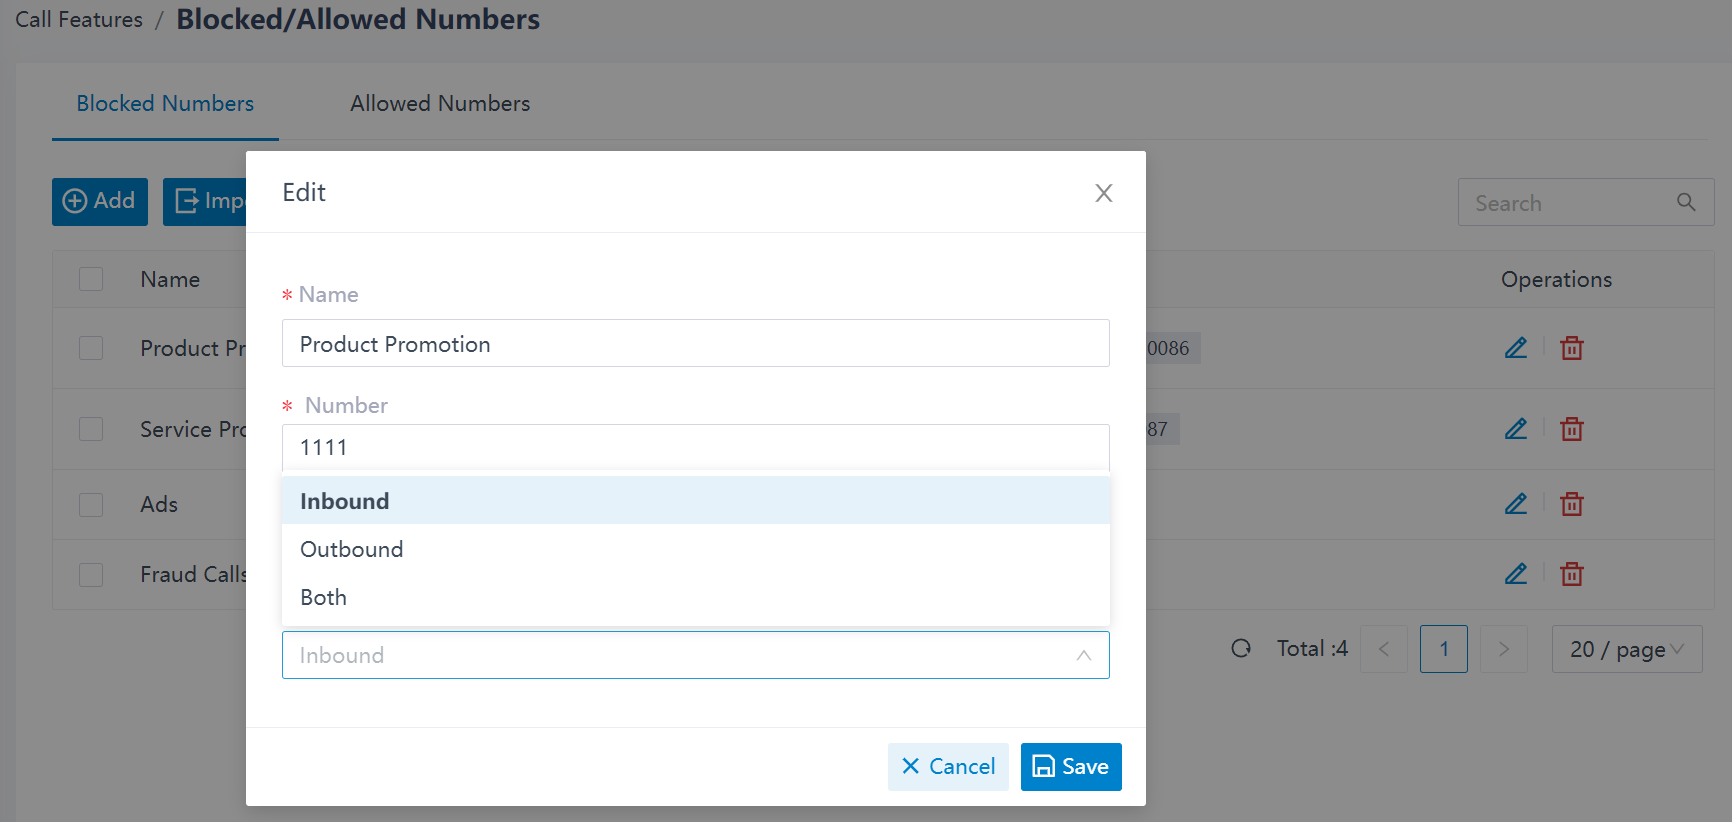Go to previous page arrow
The image size is (1732, 822).
(1384, 649)
